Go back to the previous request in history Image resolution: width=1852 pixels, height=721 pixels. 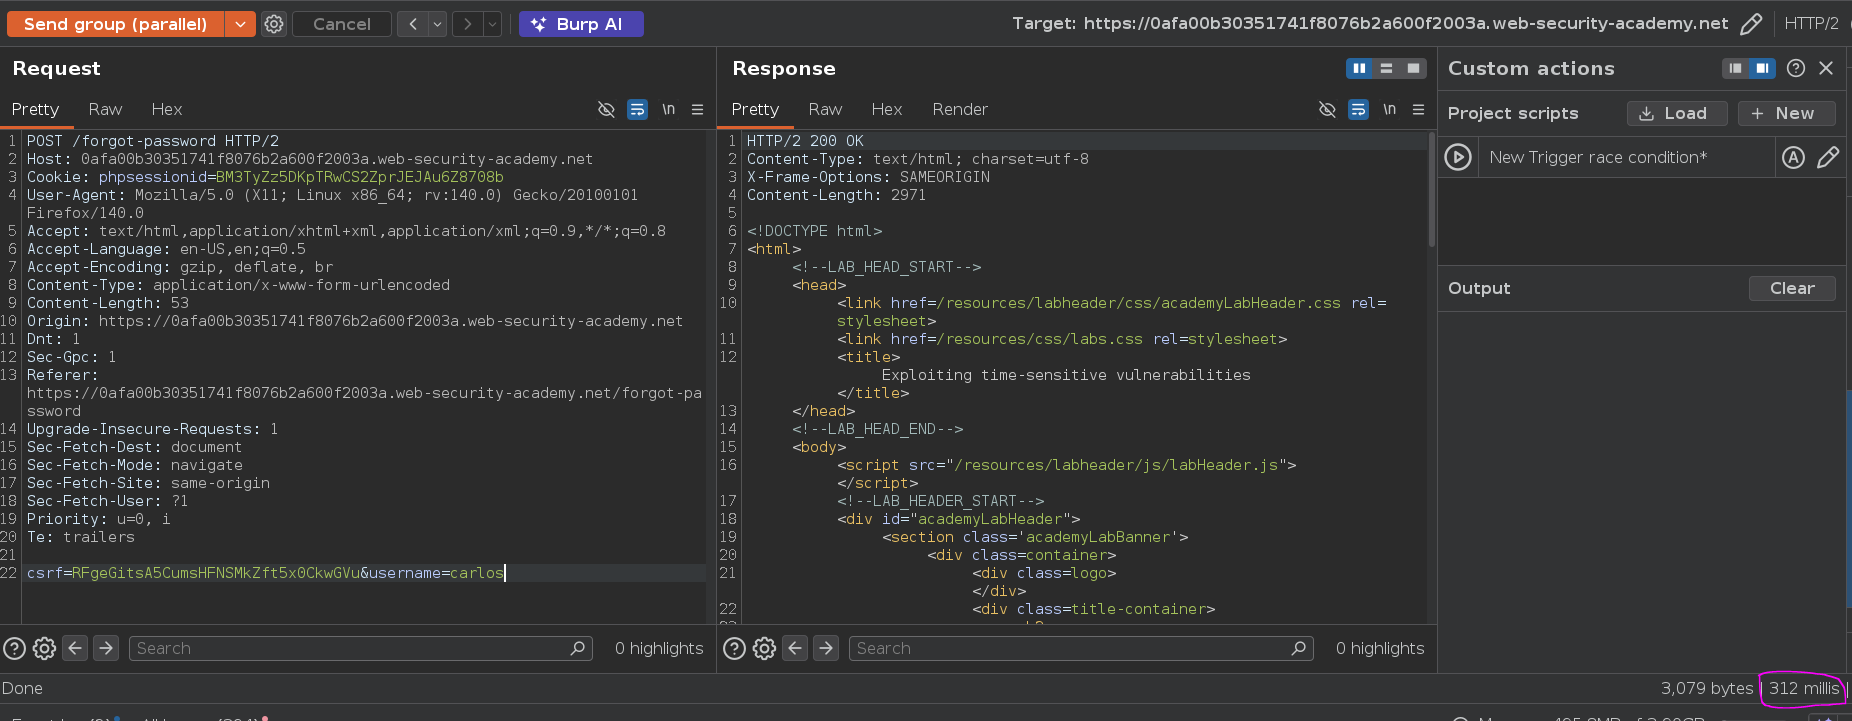click(413, 24)
